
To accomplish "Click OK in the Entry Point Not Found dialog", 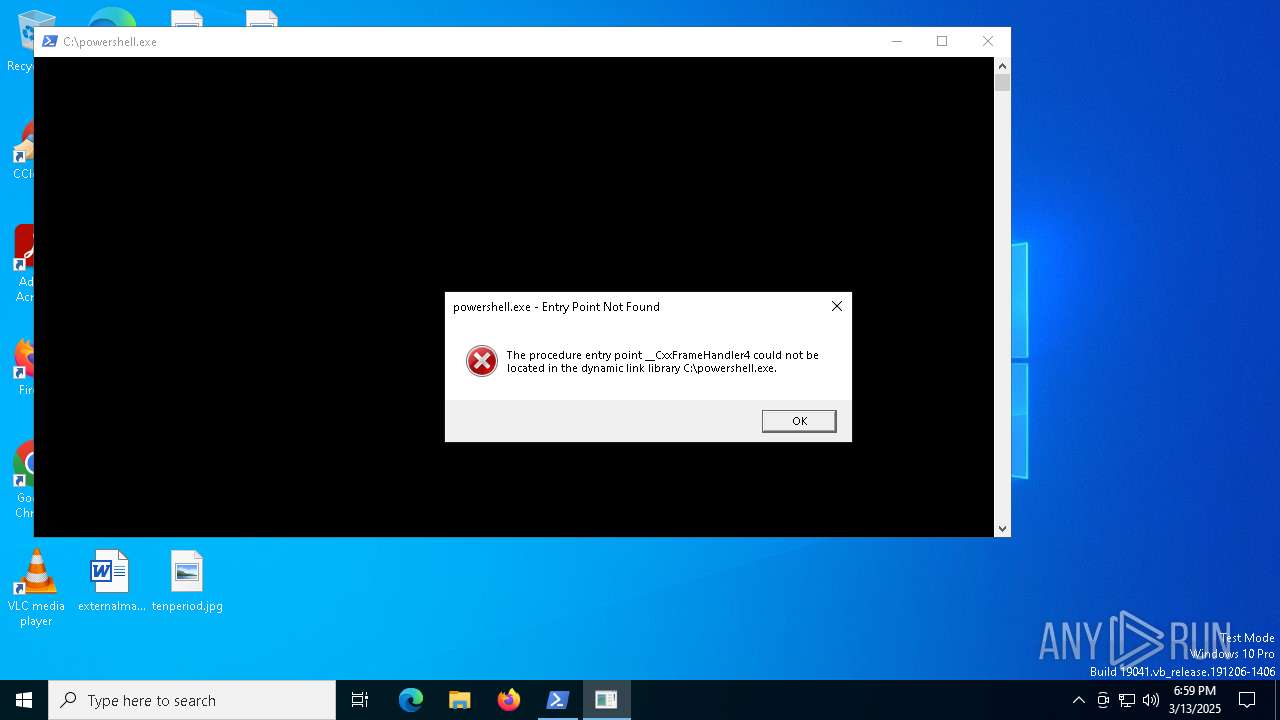I will coord(799,421).
